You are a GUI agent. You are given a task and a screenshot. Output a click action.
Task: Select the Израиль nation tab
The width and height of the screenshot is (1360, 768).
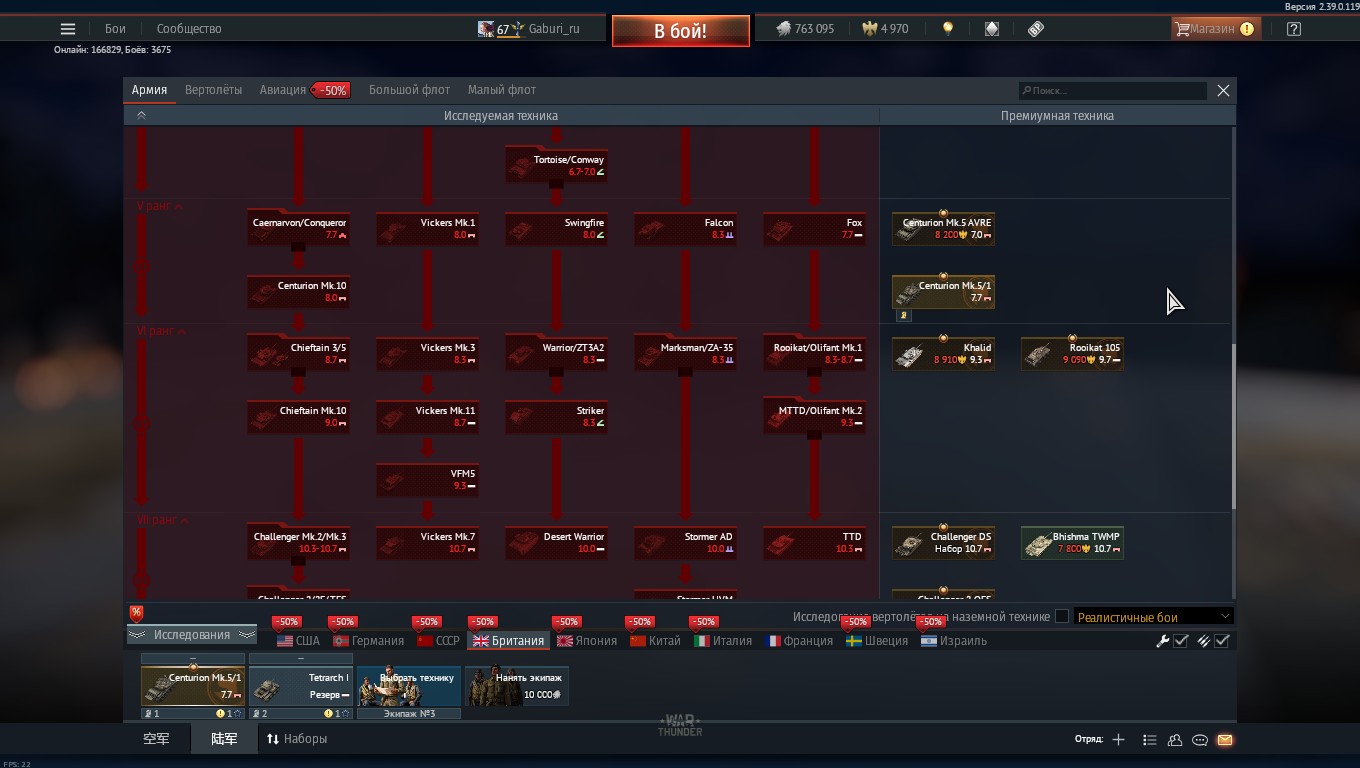click(954, 641)
